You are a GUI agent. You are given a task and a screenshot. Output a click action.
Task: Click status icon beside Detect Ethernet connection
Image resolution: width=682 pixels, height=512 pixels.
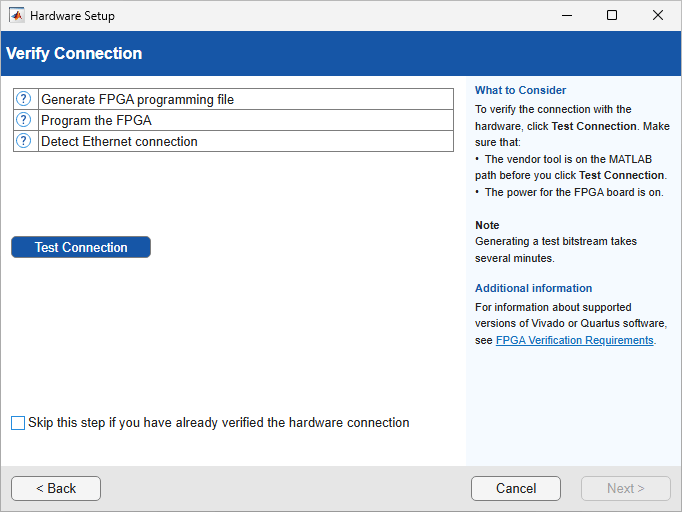(23, 141)
